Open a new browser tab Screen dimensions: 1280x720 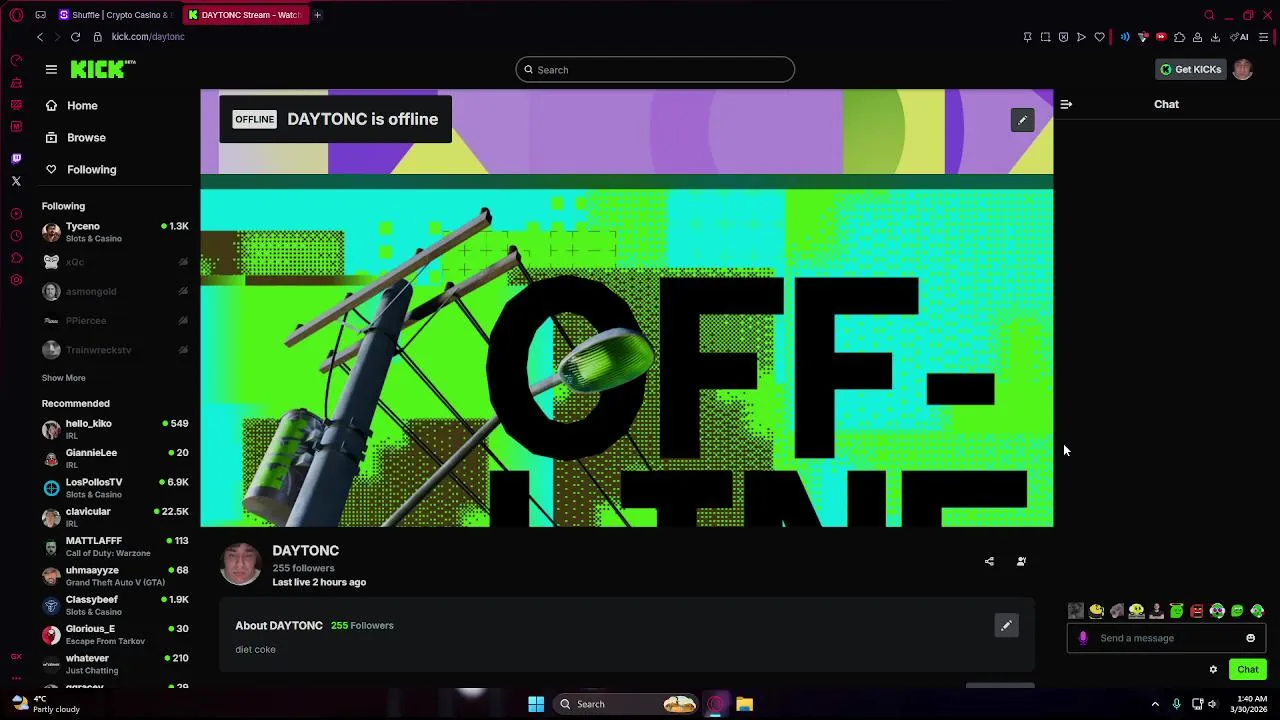click(x=317, y=15)
